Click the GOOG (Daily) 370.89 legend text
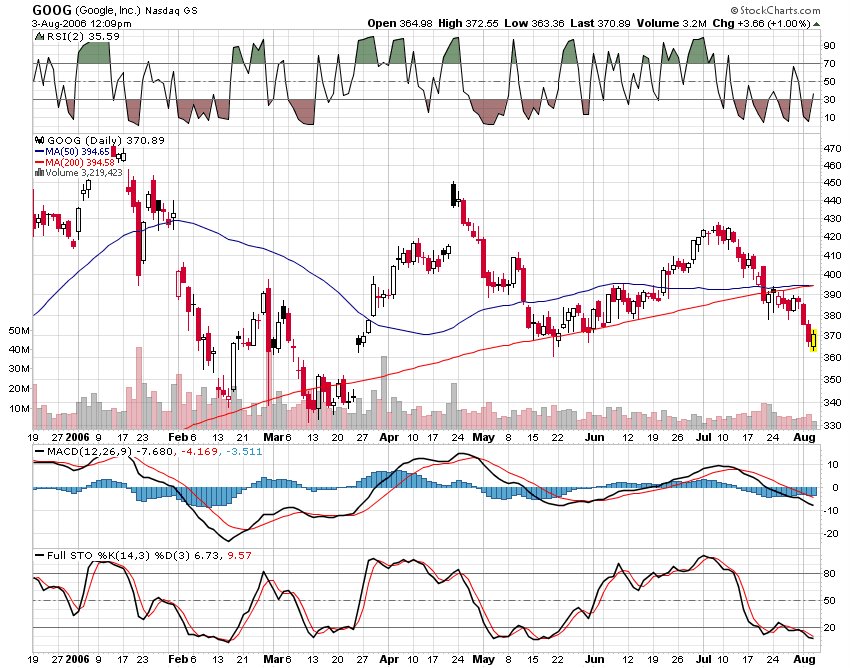The image size is (850, 668). [106, 140]
